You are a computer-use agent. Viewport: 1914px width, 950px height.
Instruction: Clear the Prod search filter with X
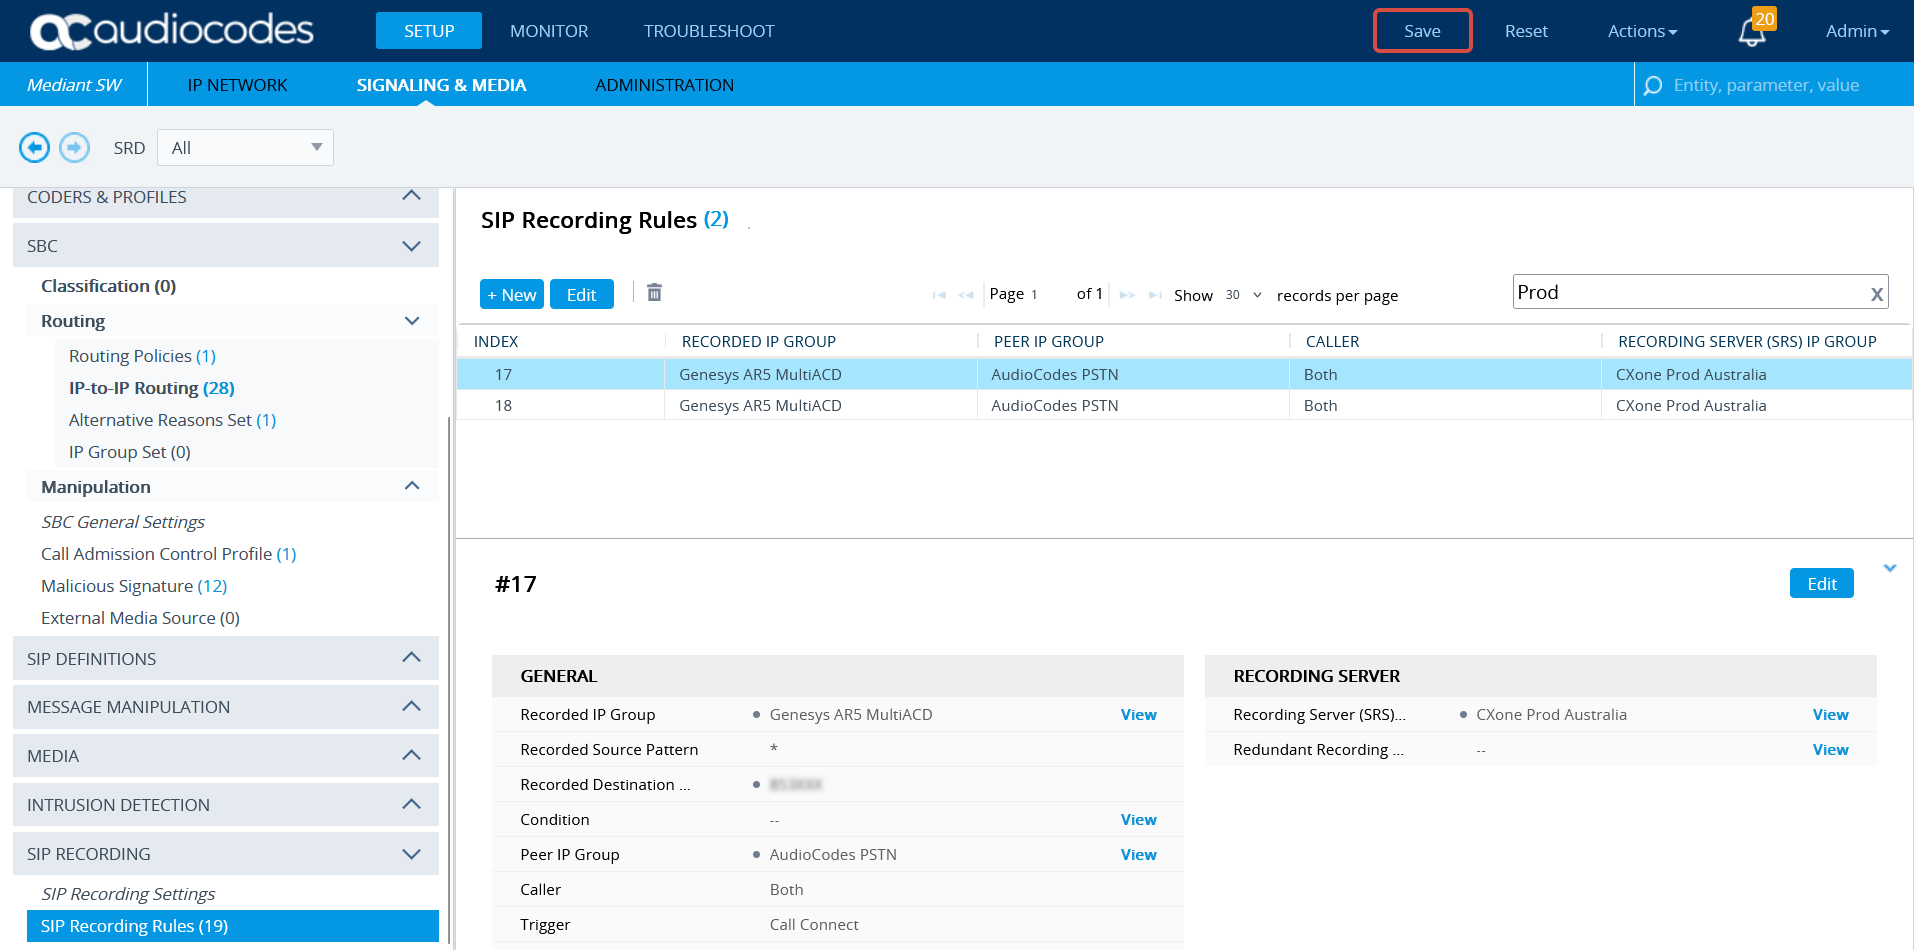point(1876,294)
